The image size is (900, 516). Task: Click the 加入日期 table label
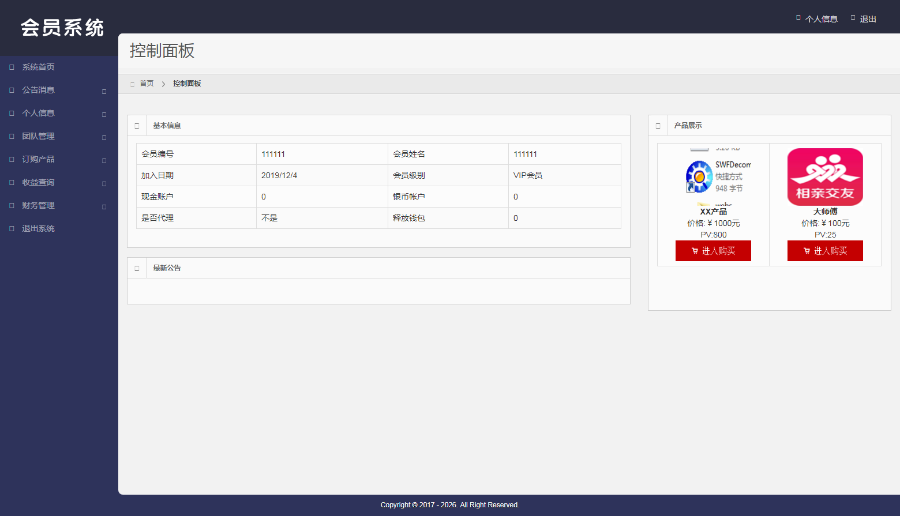pyautogui.click(x=157, y=175)
